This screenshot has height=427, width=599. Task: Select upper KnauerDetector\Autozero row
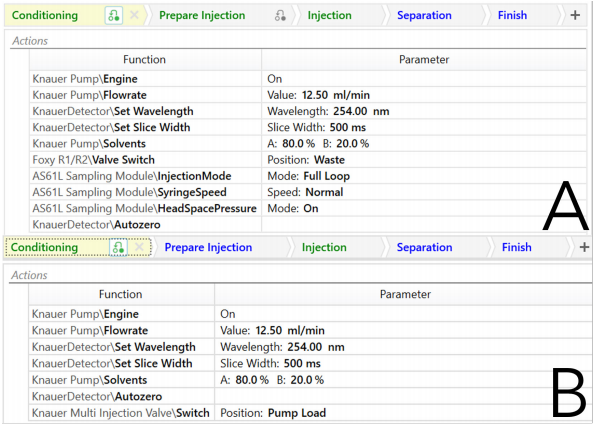308,225
